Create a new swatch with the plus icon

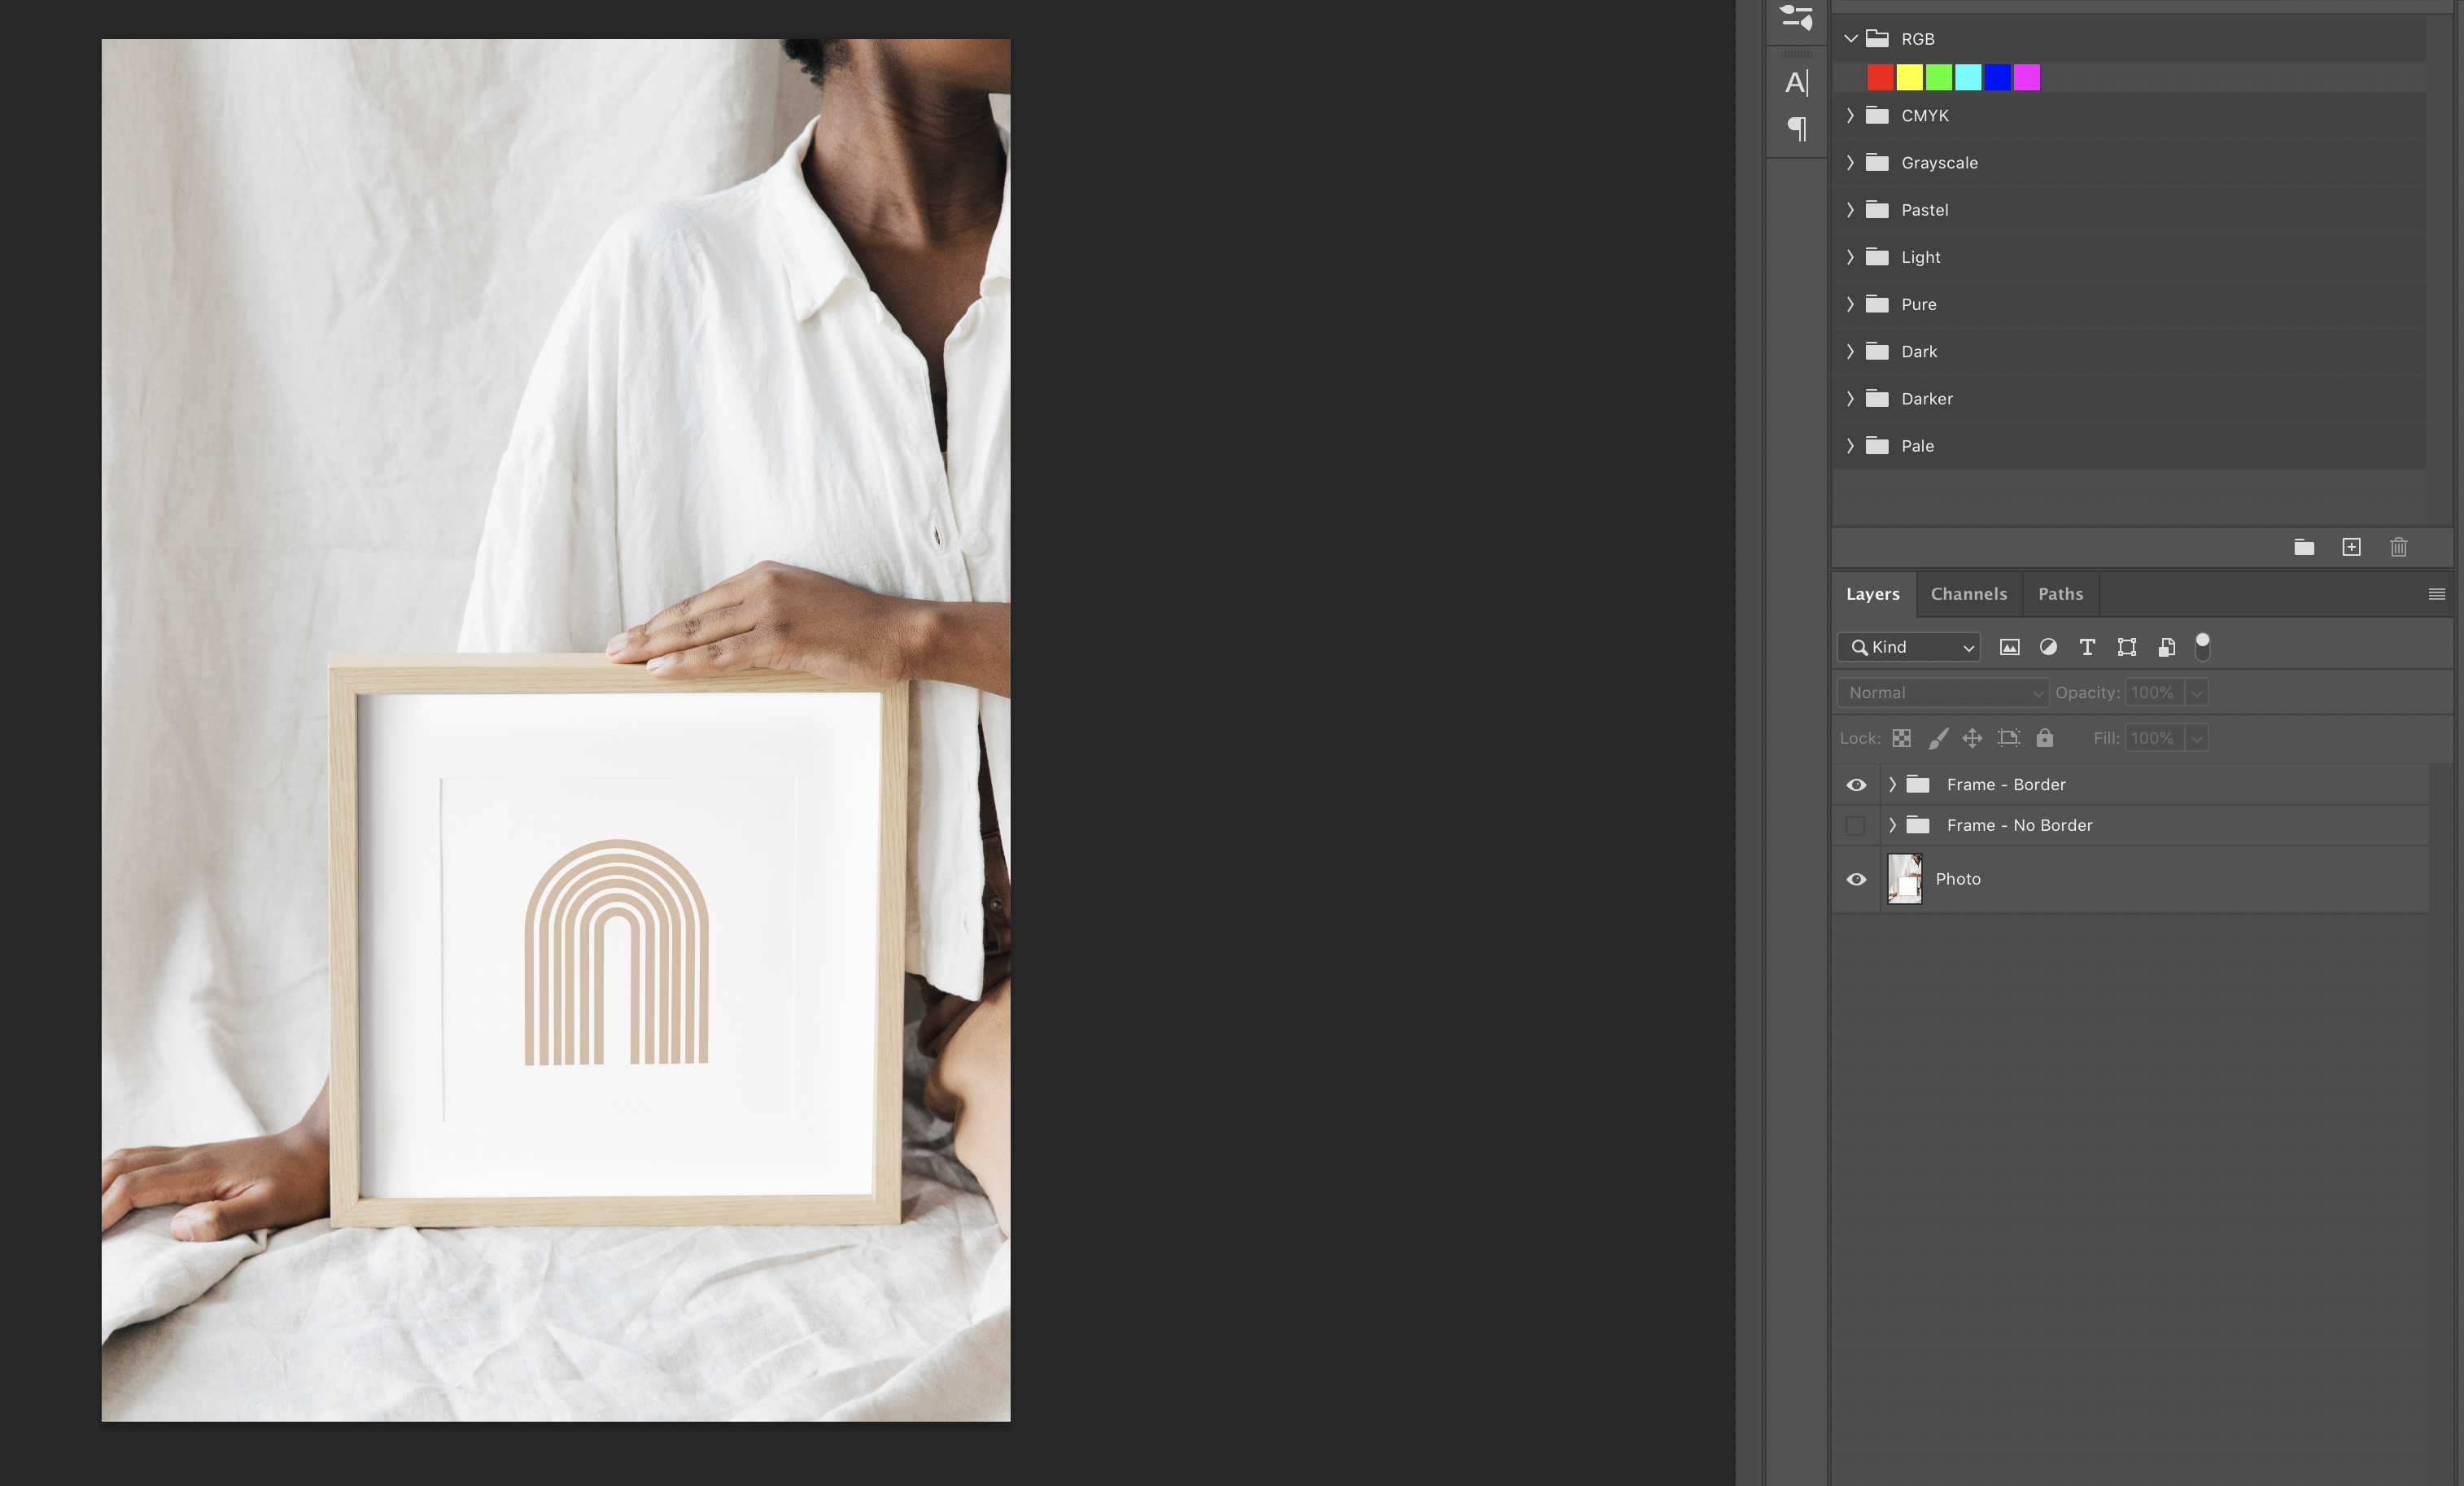click(2351, 547)
